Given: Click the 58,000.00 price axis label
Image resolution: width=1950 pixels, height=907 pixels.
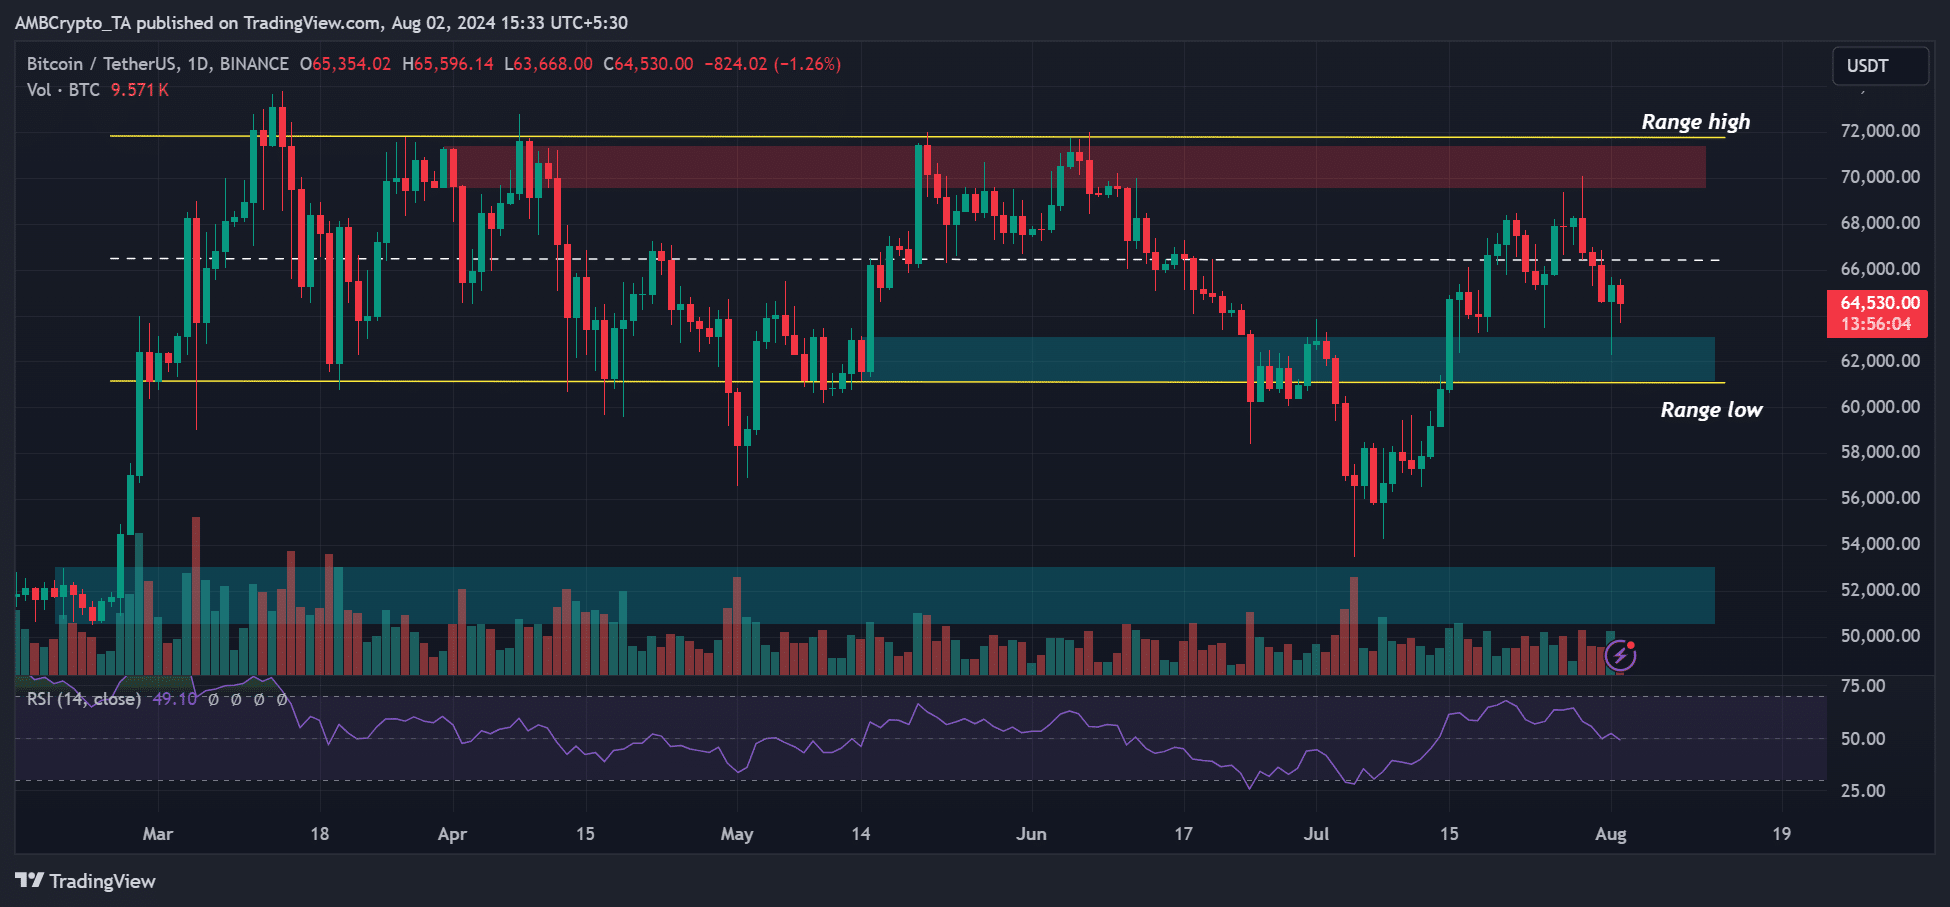Looking at the screenshot, I should 1880,452.
